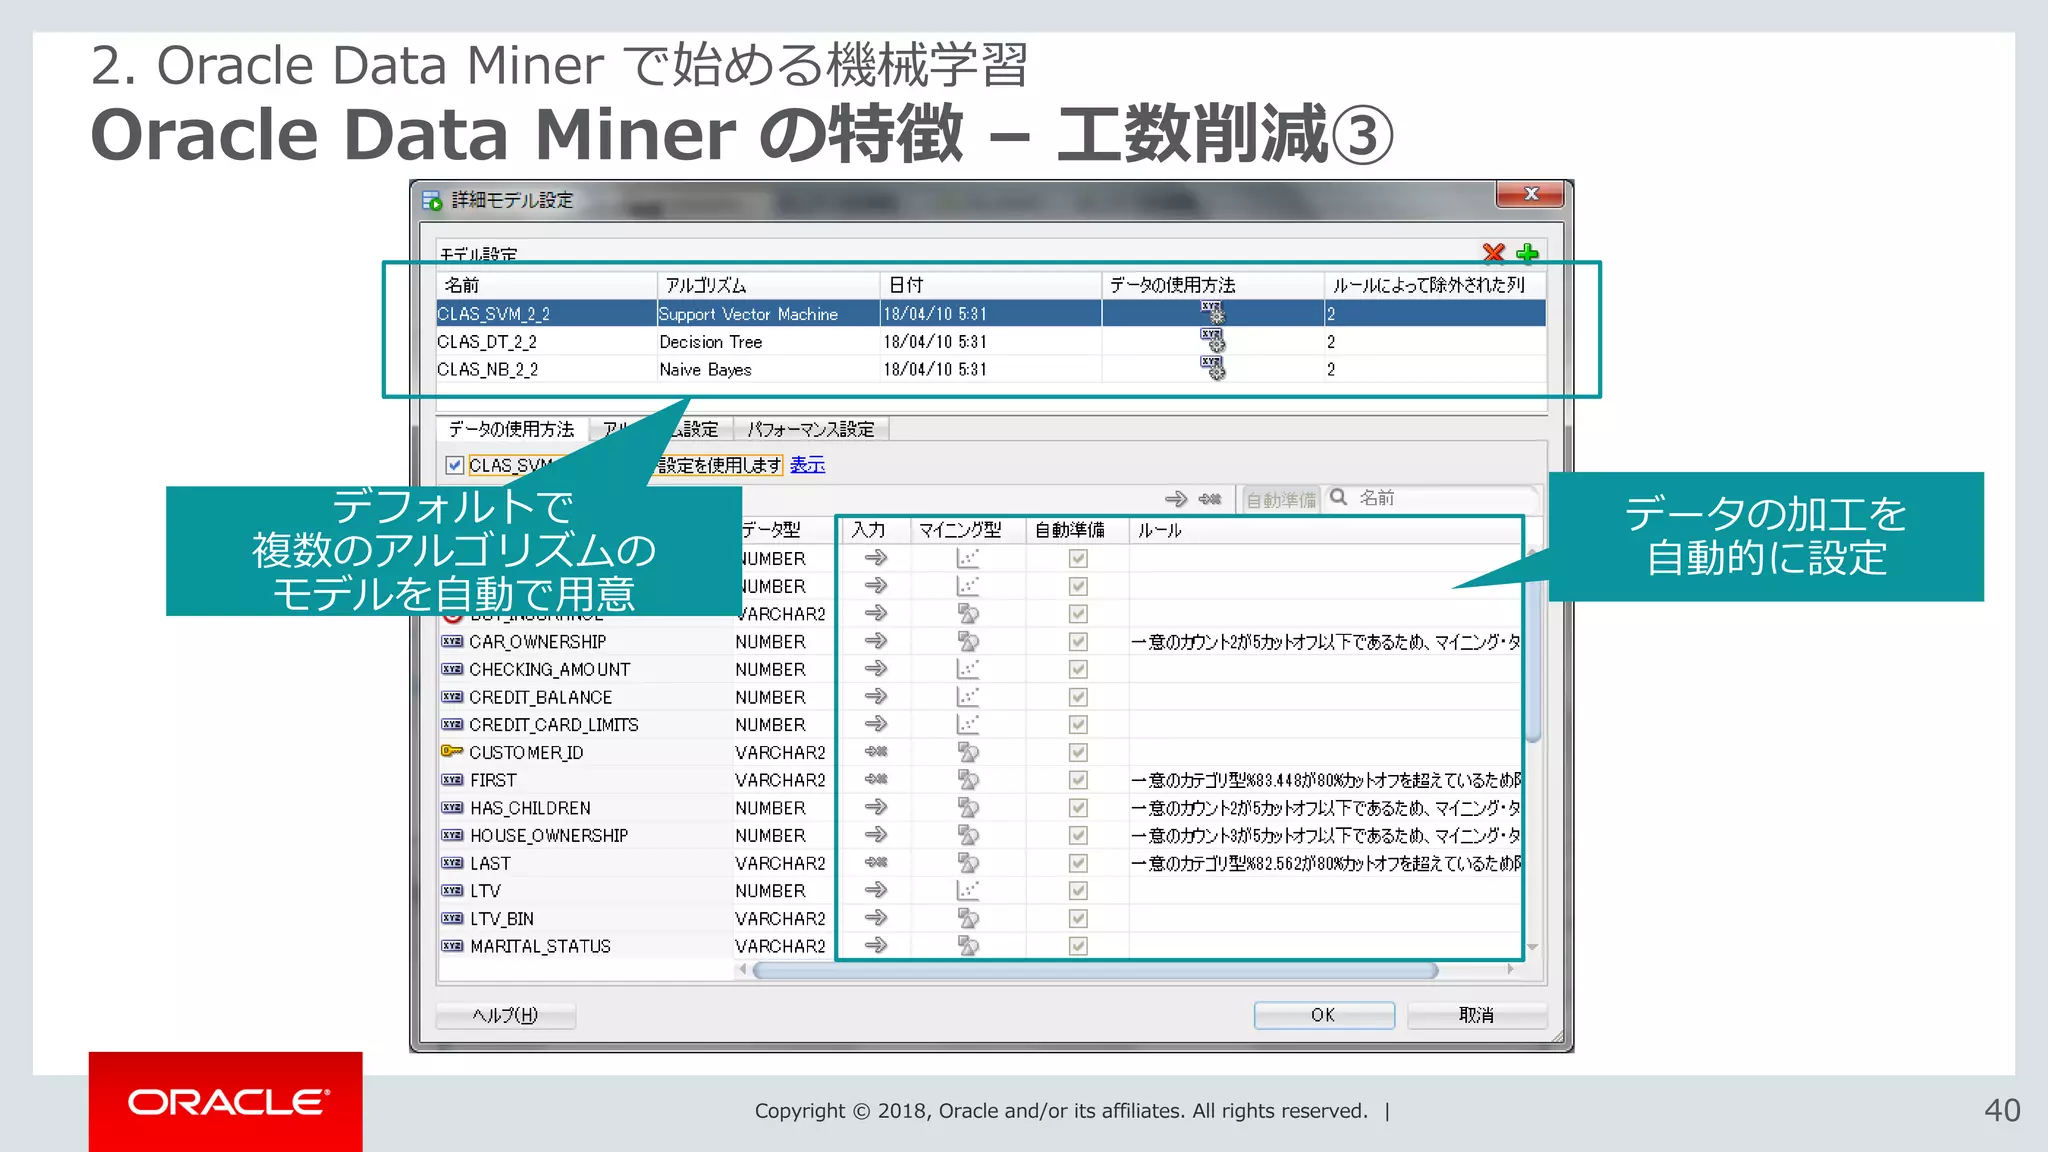Image resolution: width=2048 pixels, height=1152 pixels.
Task: Select the Decision Tree model row
Action: (x=991, y=341)
